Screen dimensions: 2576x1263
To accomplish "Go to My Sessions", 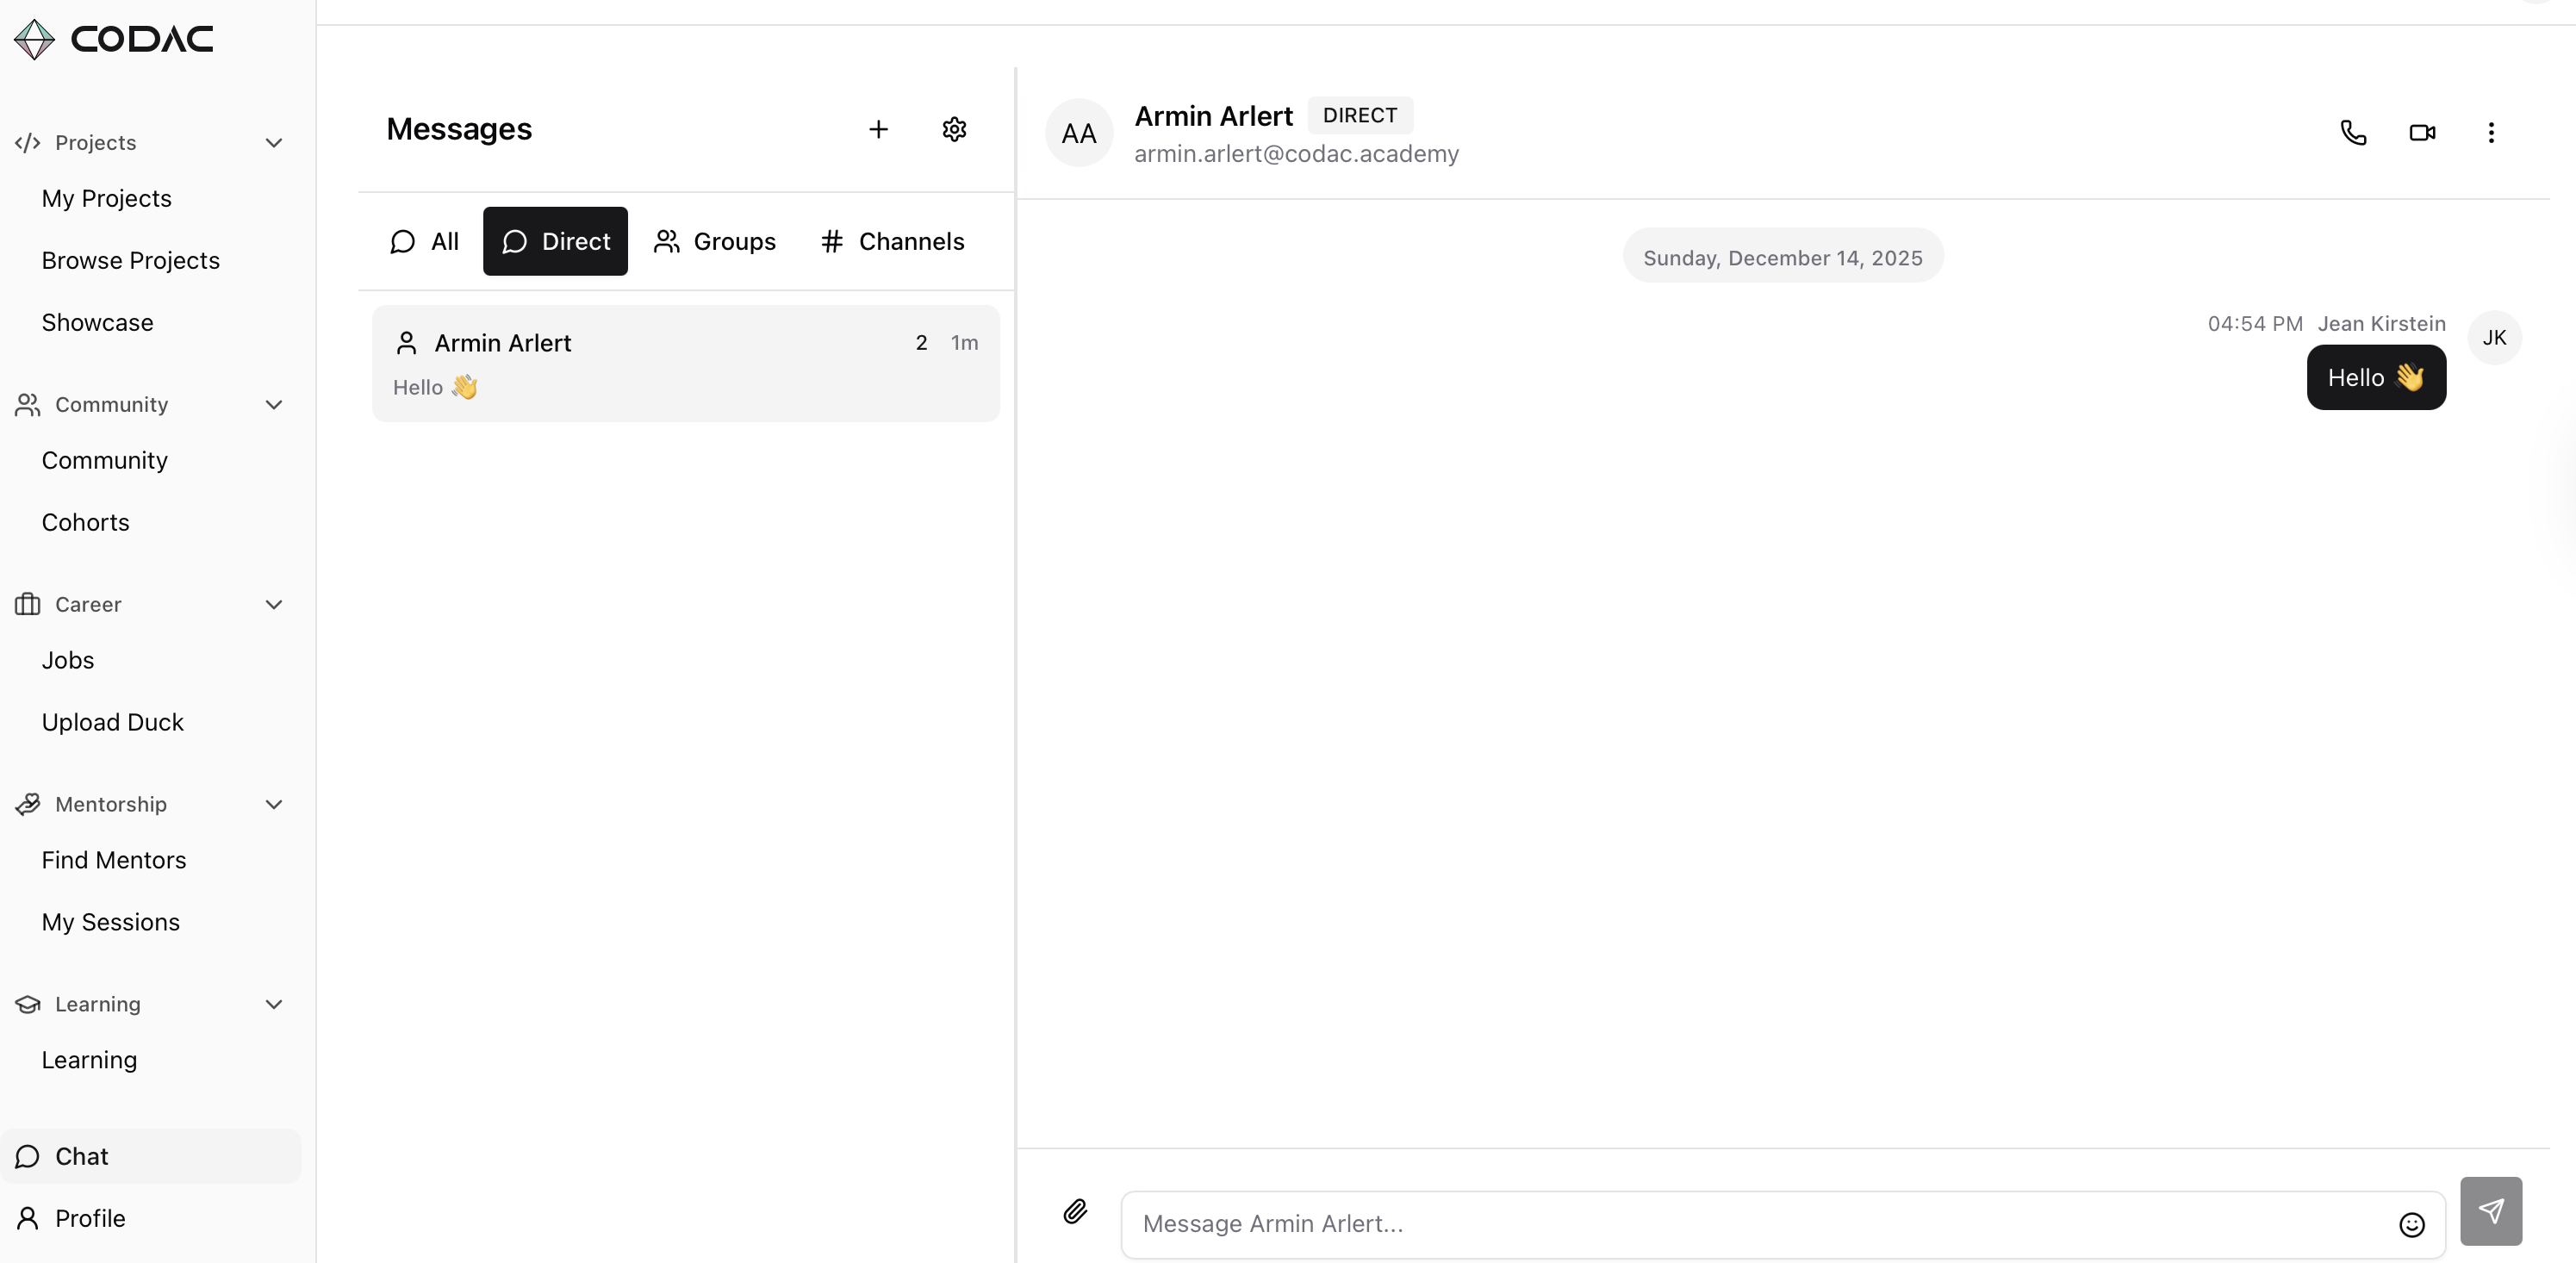I will point(110,923).
